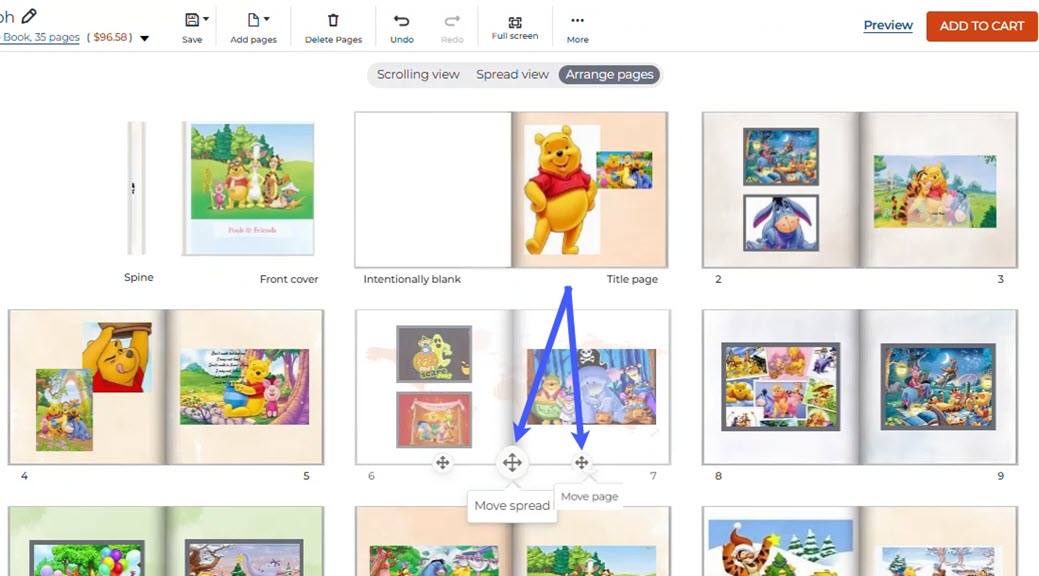Screen dimensions: 1039x576
Task: Select page 7 pirate picture thumbnail
Action: tap(591, 387)
